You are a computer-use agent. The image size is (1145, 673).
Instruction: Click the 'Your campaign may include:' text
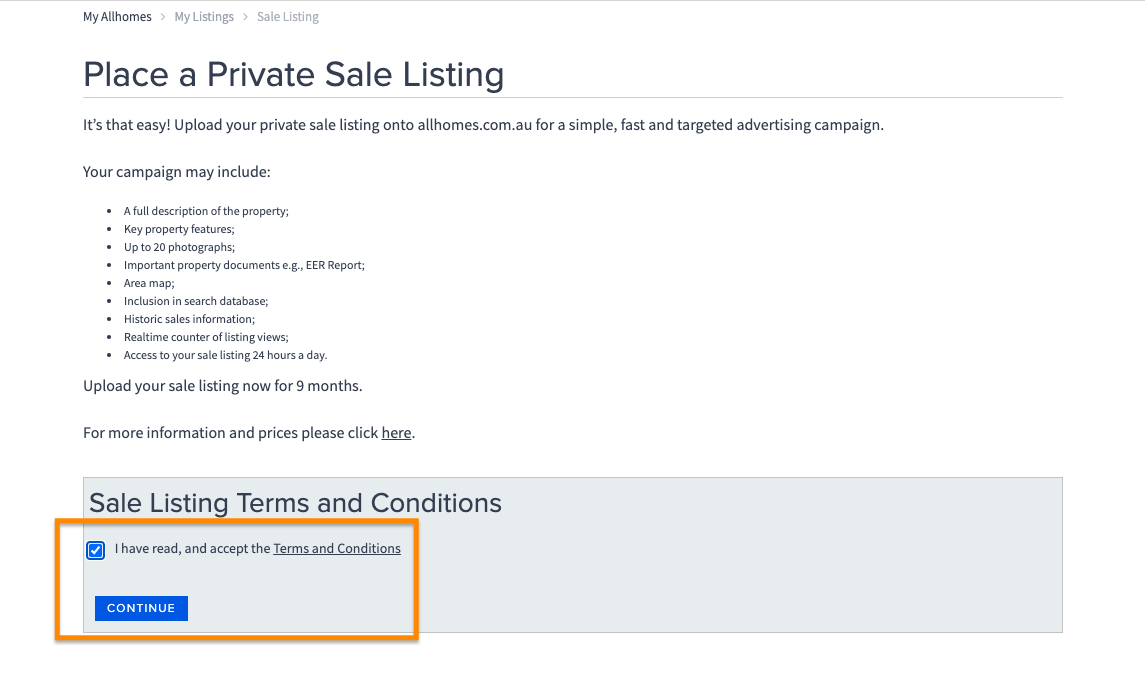click(177, 172)
